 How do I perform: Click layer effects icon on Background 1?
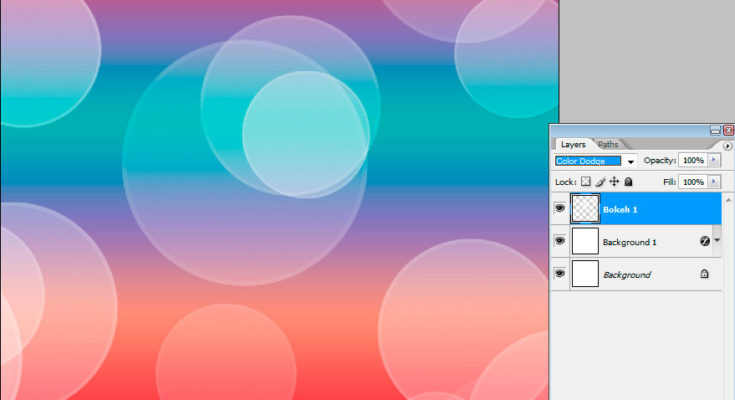(705, 241)
